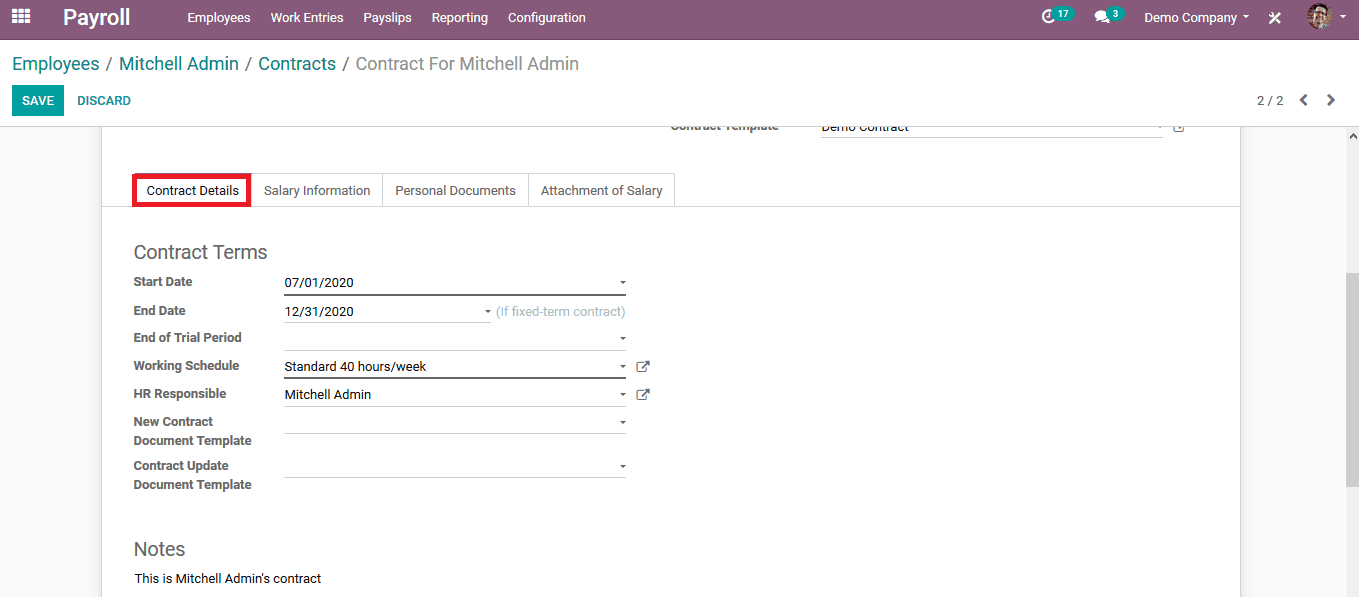This screenshot has height=597, width=1359.
Task: Open Working Schedule record via external link icon
Action: (643, 366)
